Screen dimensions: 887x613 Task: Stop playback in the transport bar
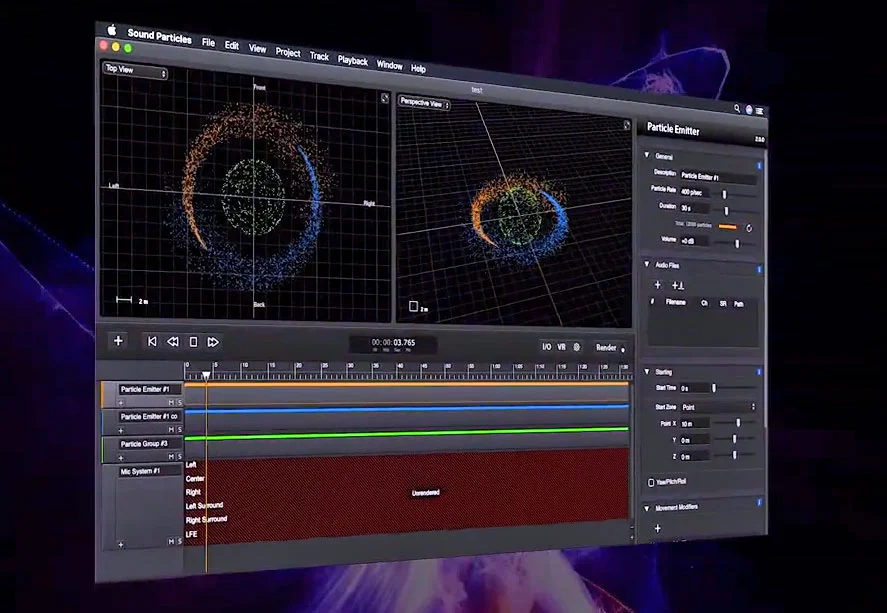[193, 342]
